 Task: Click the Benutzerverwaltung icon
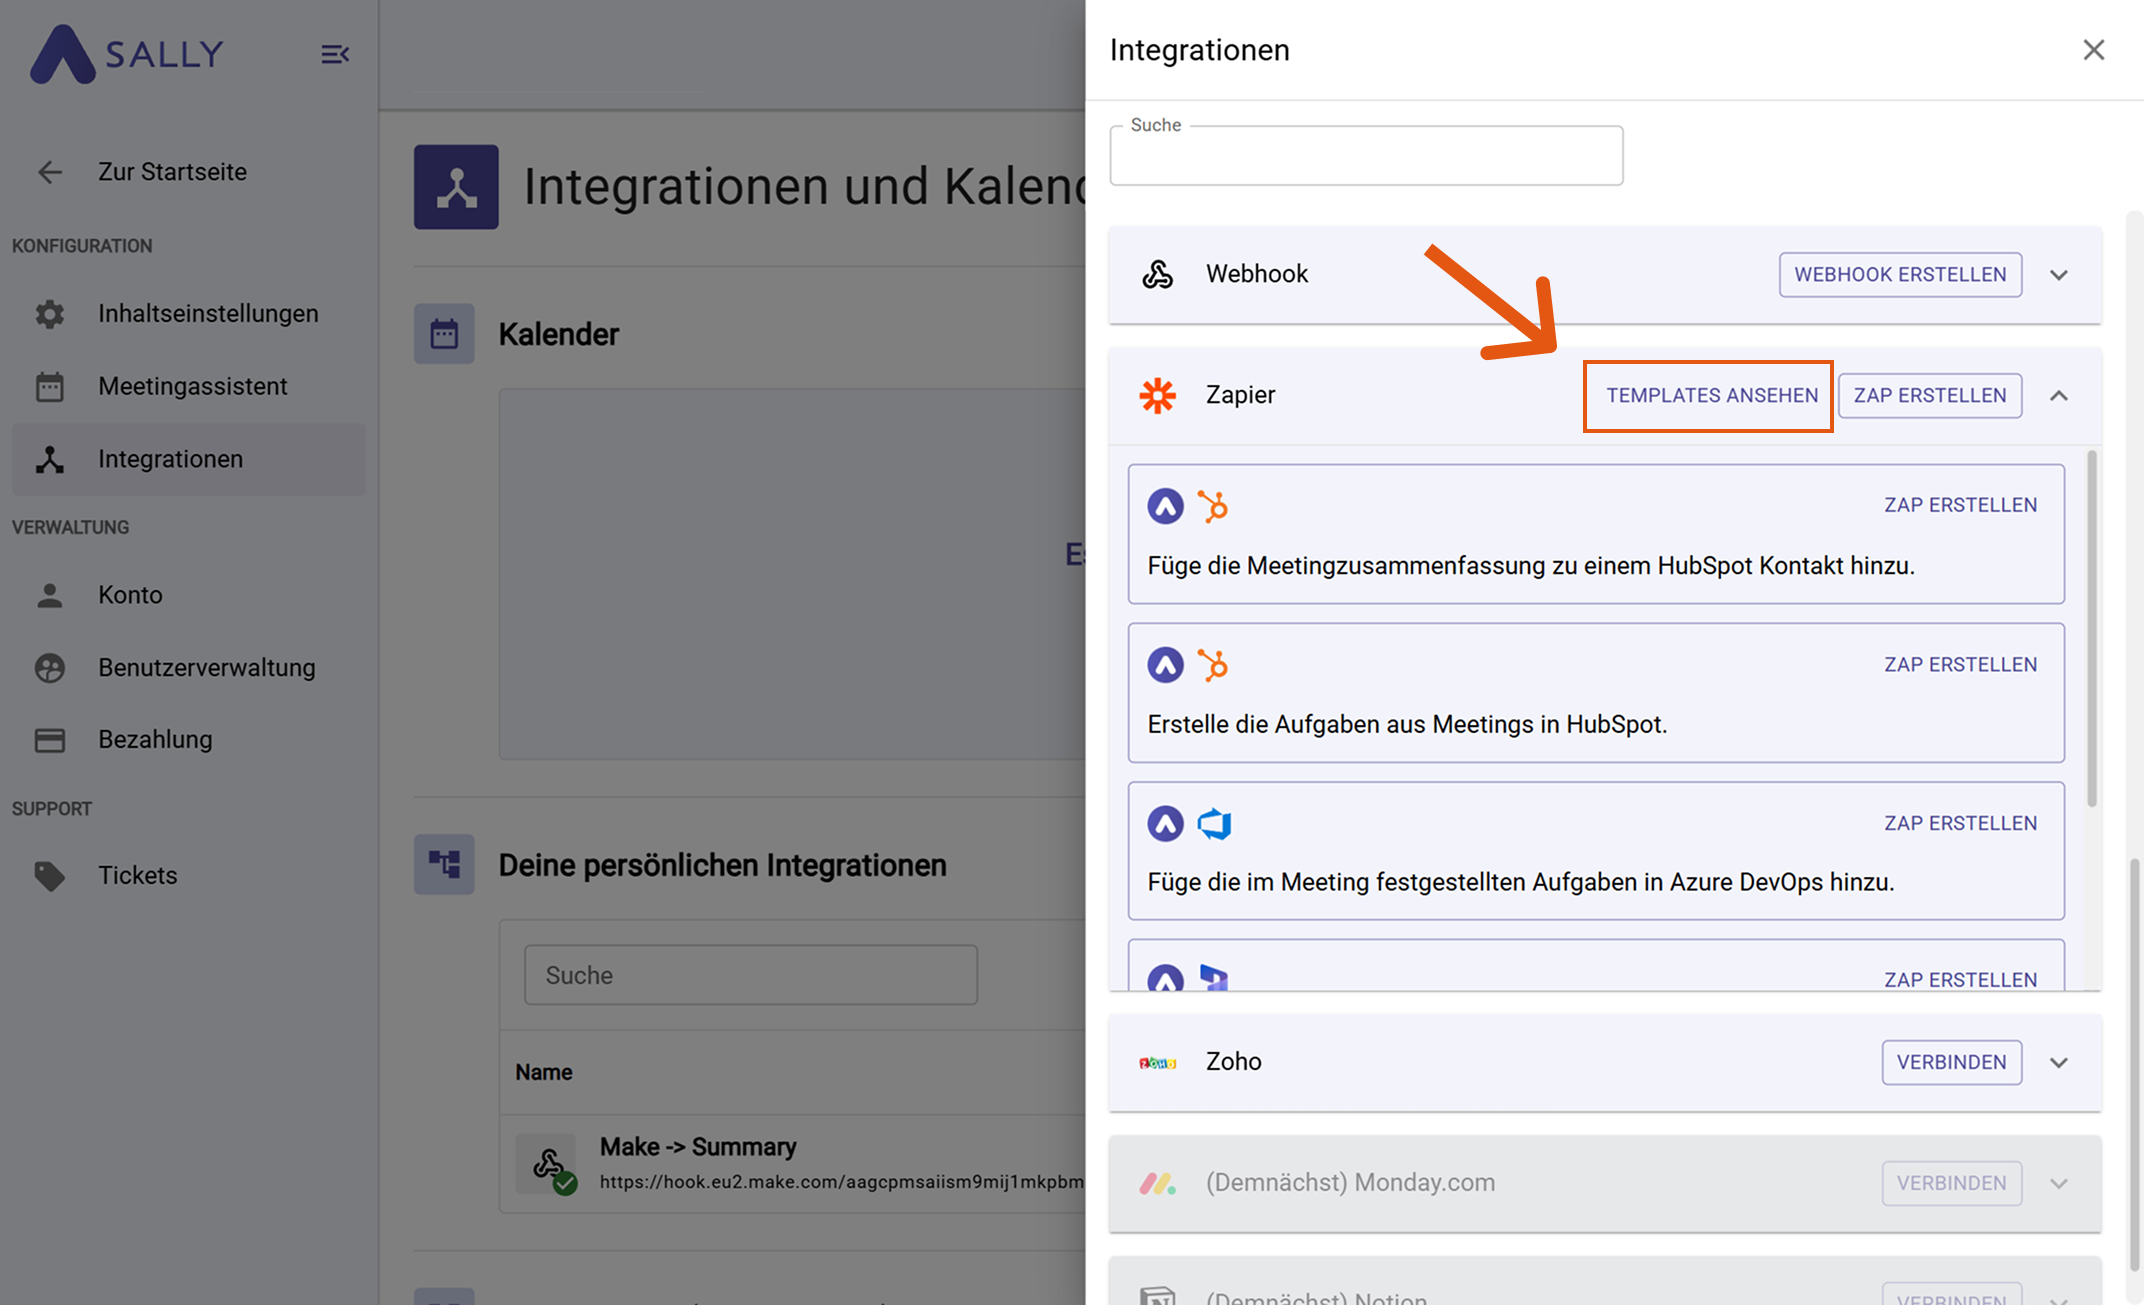click(x=50, y=668)
